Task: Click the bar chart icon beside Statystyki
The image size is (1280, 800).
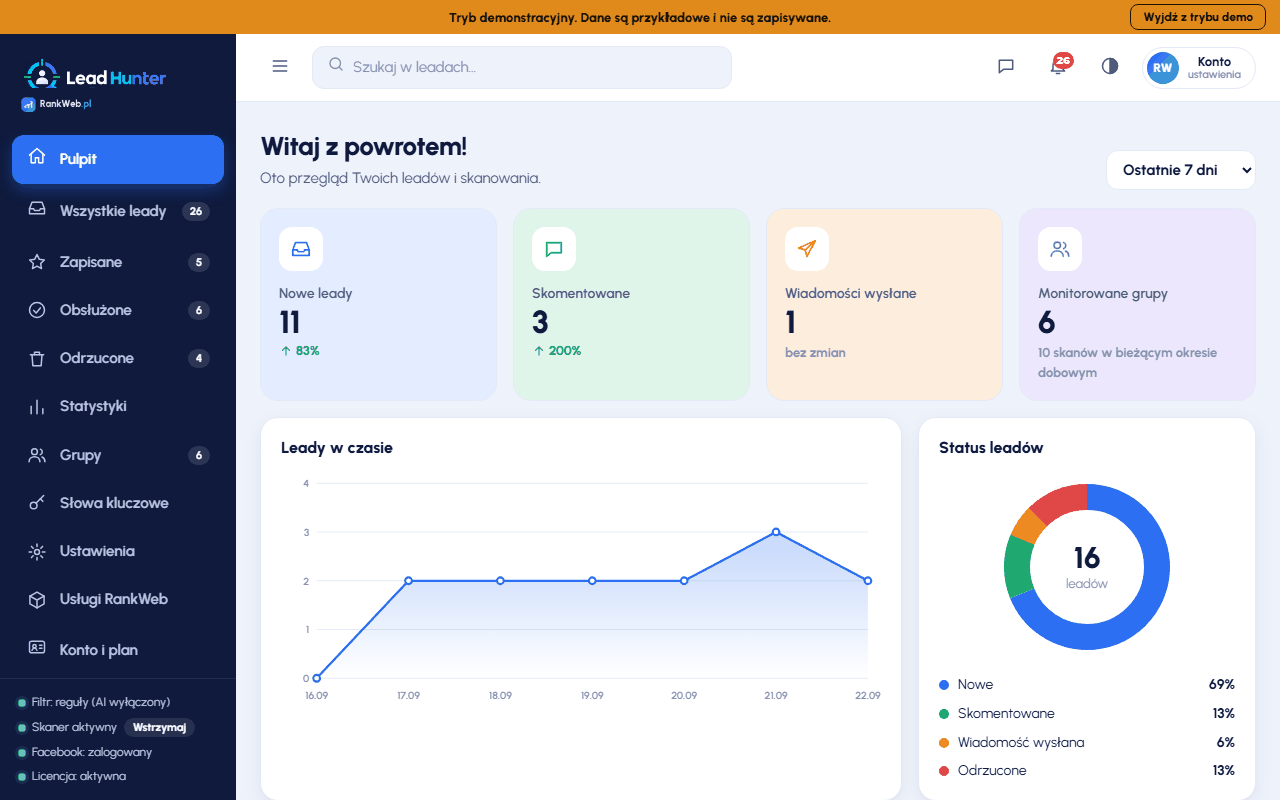Action: point(37,406)
